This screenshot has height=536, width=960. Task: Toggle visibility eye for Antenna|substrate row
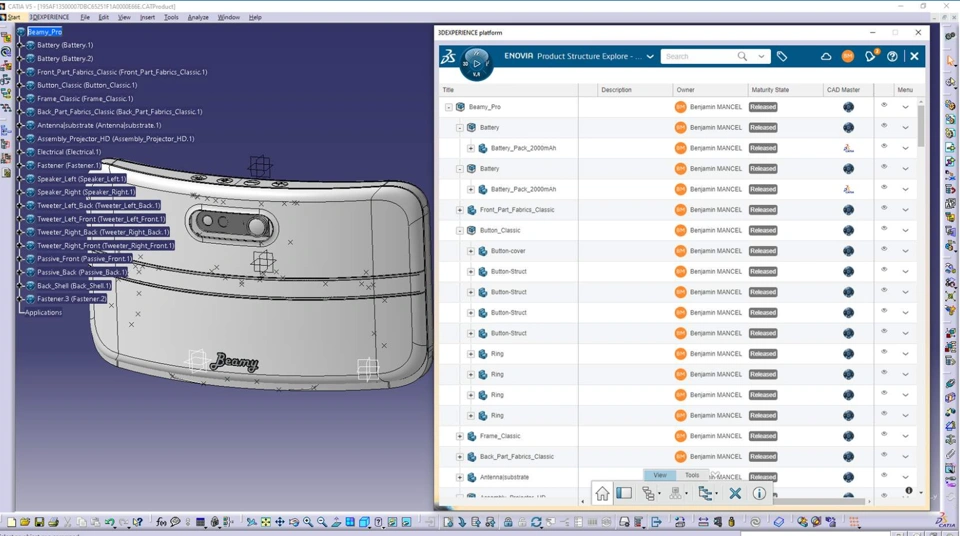coord(884,475)
